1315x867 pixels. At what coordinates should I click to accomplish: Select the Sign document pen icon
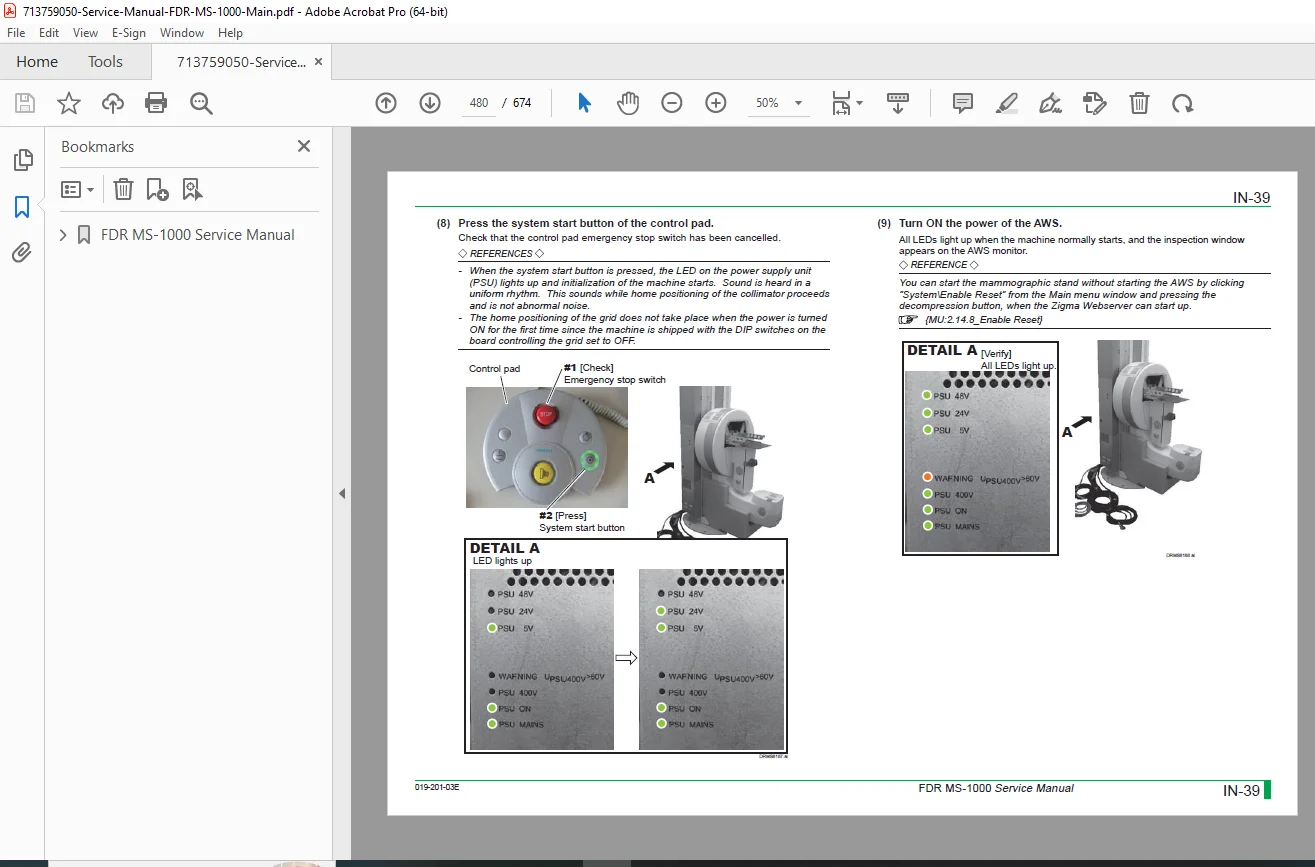[x=1050, y=103]
